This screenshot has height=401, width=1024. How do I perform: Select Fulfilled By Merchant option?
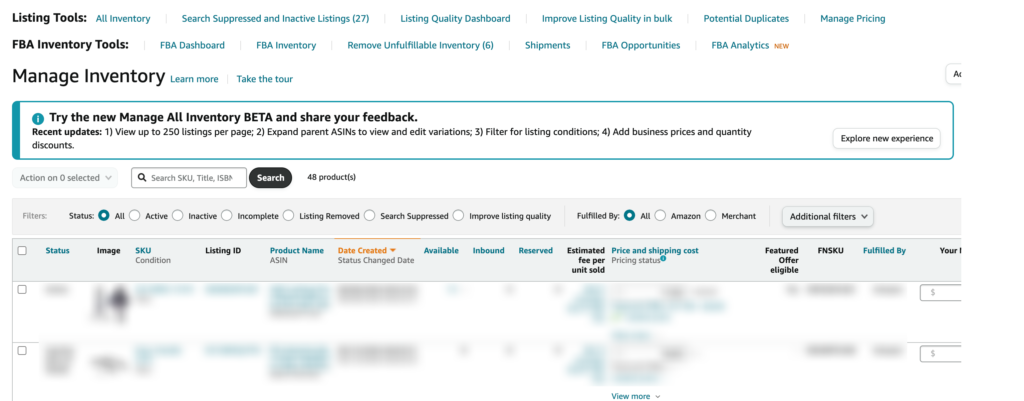click(711, 216)
